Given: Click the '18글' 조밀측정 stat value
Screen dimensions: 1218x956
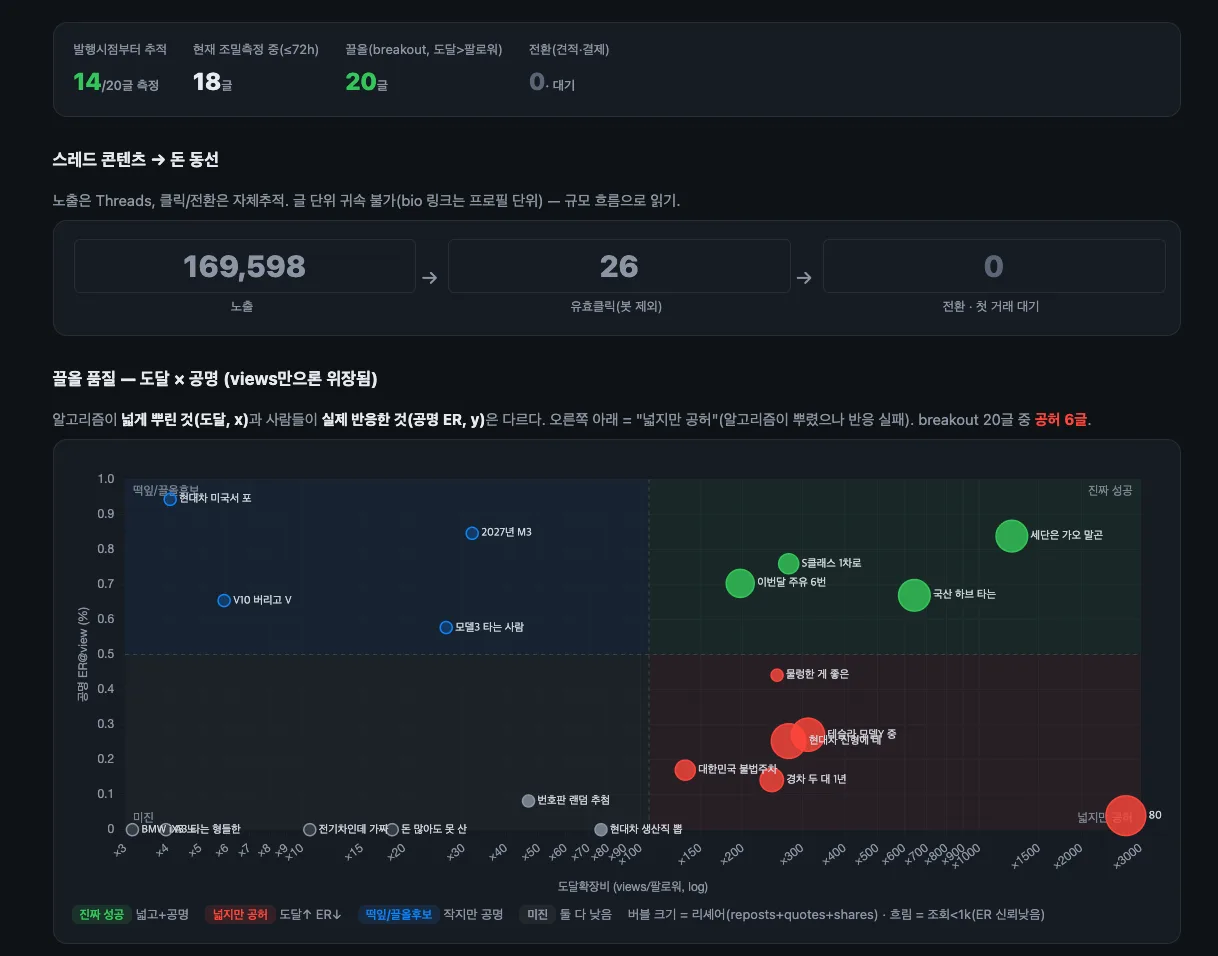Looking at the screenshot, I should (x=212, y=82).
